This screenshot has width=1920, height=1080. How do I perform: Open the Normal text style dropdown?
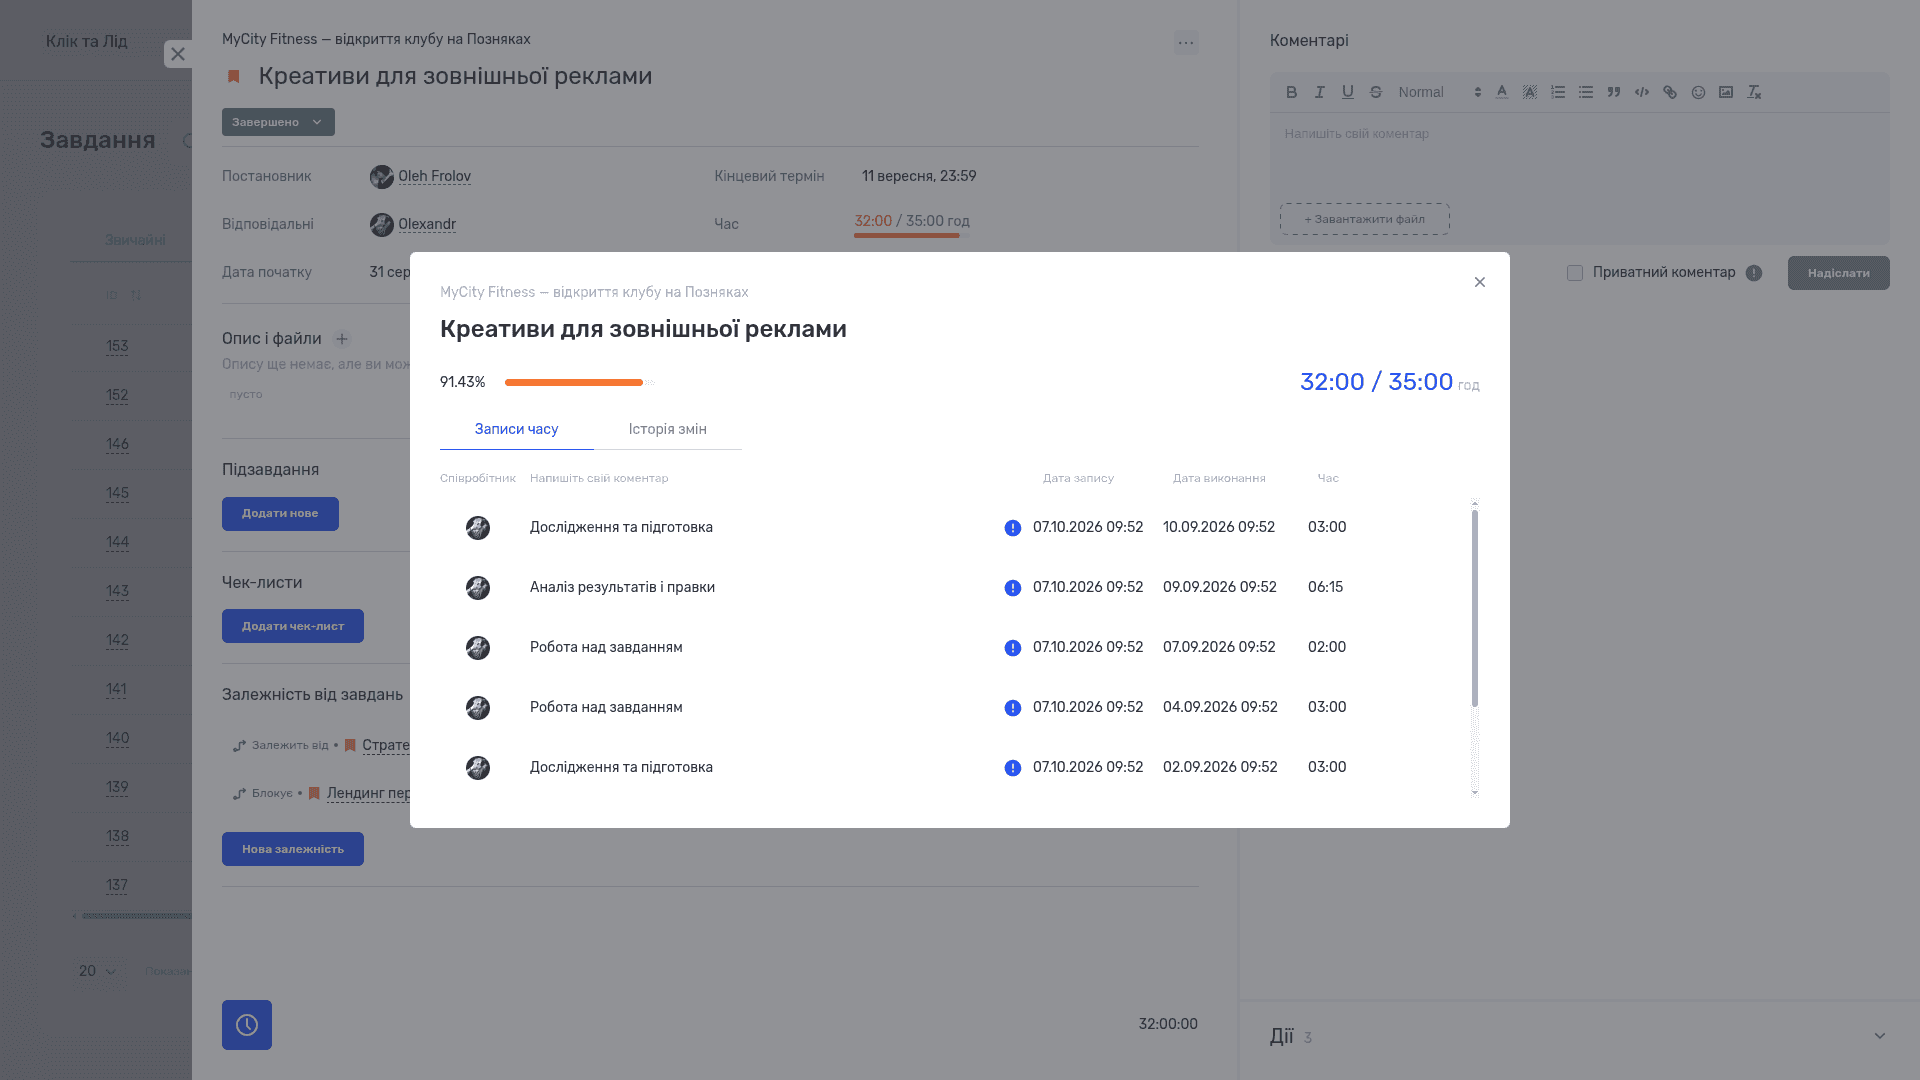coord(1439,92)
